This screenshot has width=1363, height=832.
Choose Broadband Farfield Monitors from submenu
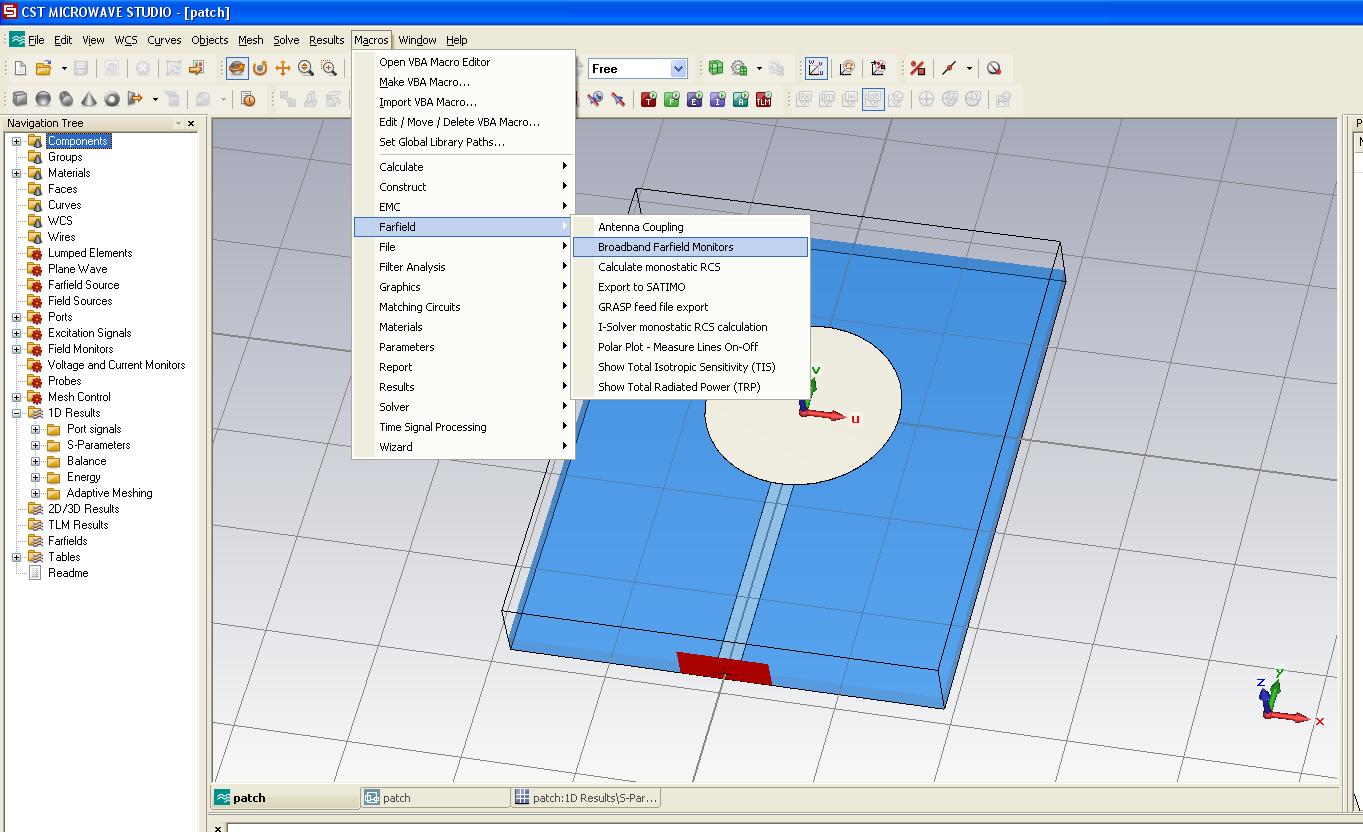pyautogui.click(x=665, y=247)
